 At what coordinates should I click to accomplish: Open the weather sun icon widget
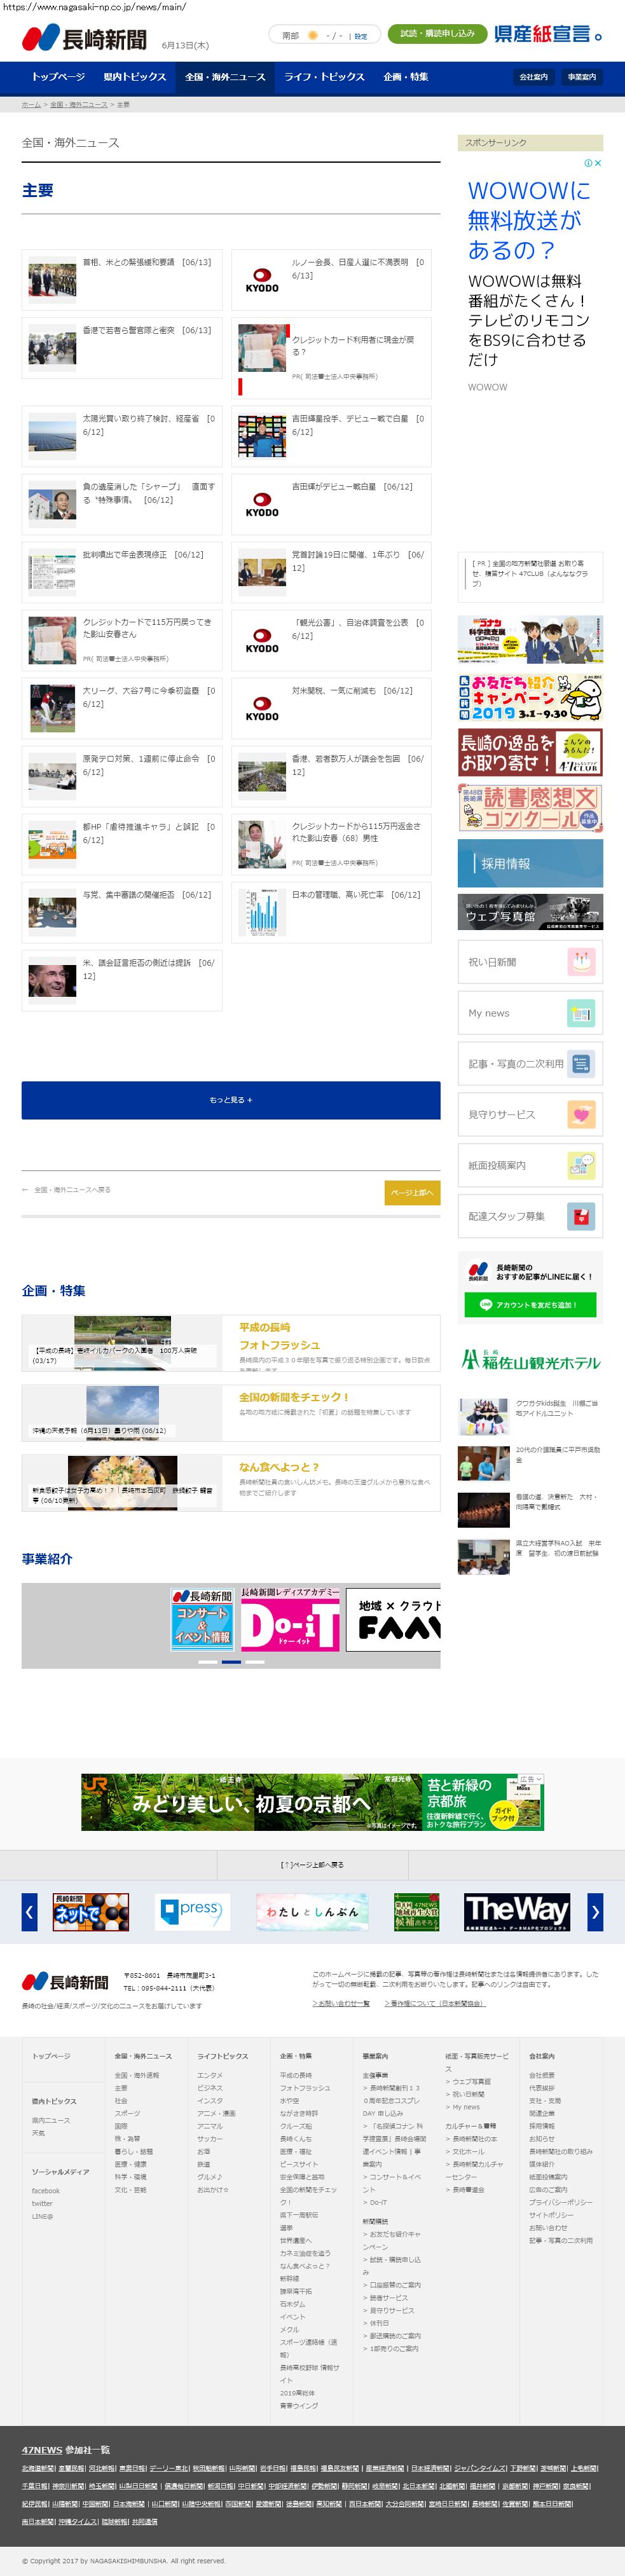[312, 35]
